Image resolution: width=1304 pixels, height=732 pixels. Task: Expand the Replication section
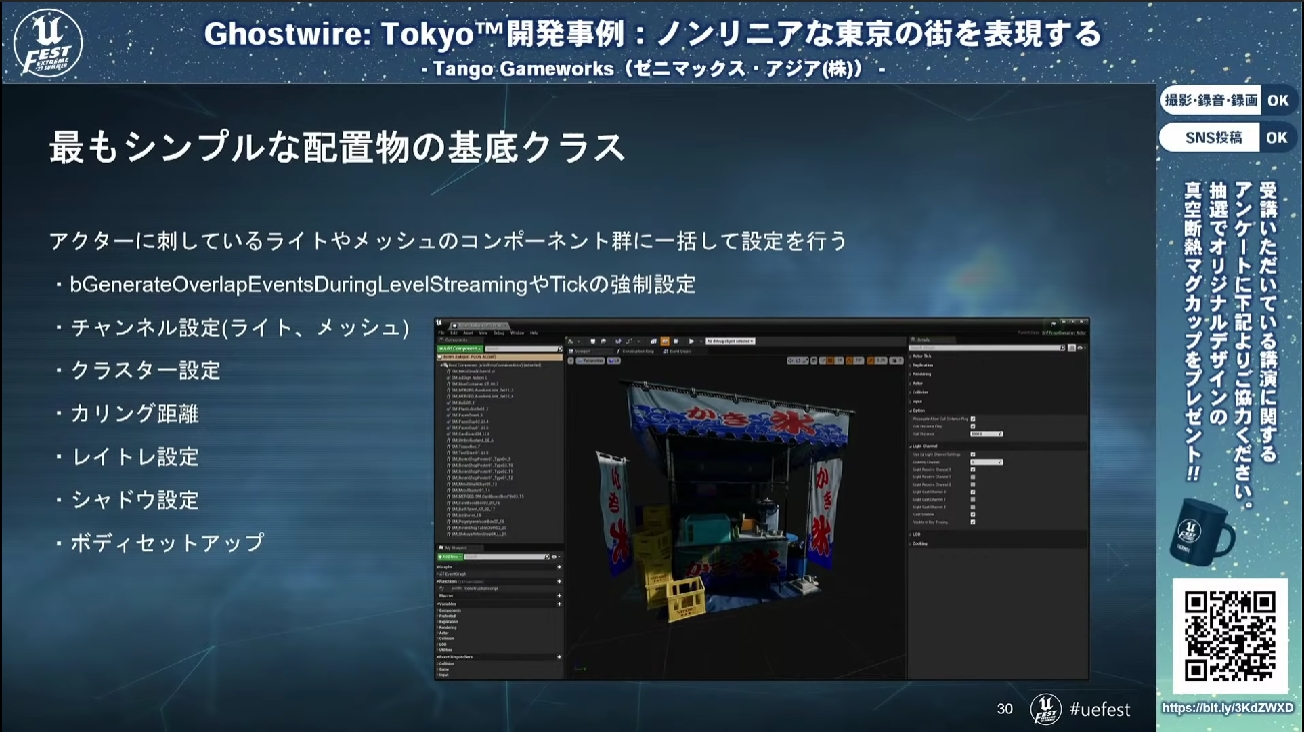922,365
